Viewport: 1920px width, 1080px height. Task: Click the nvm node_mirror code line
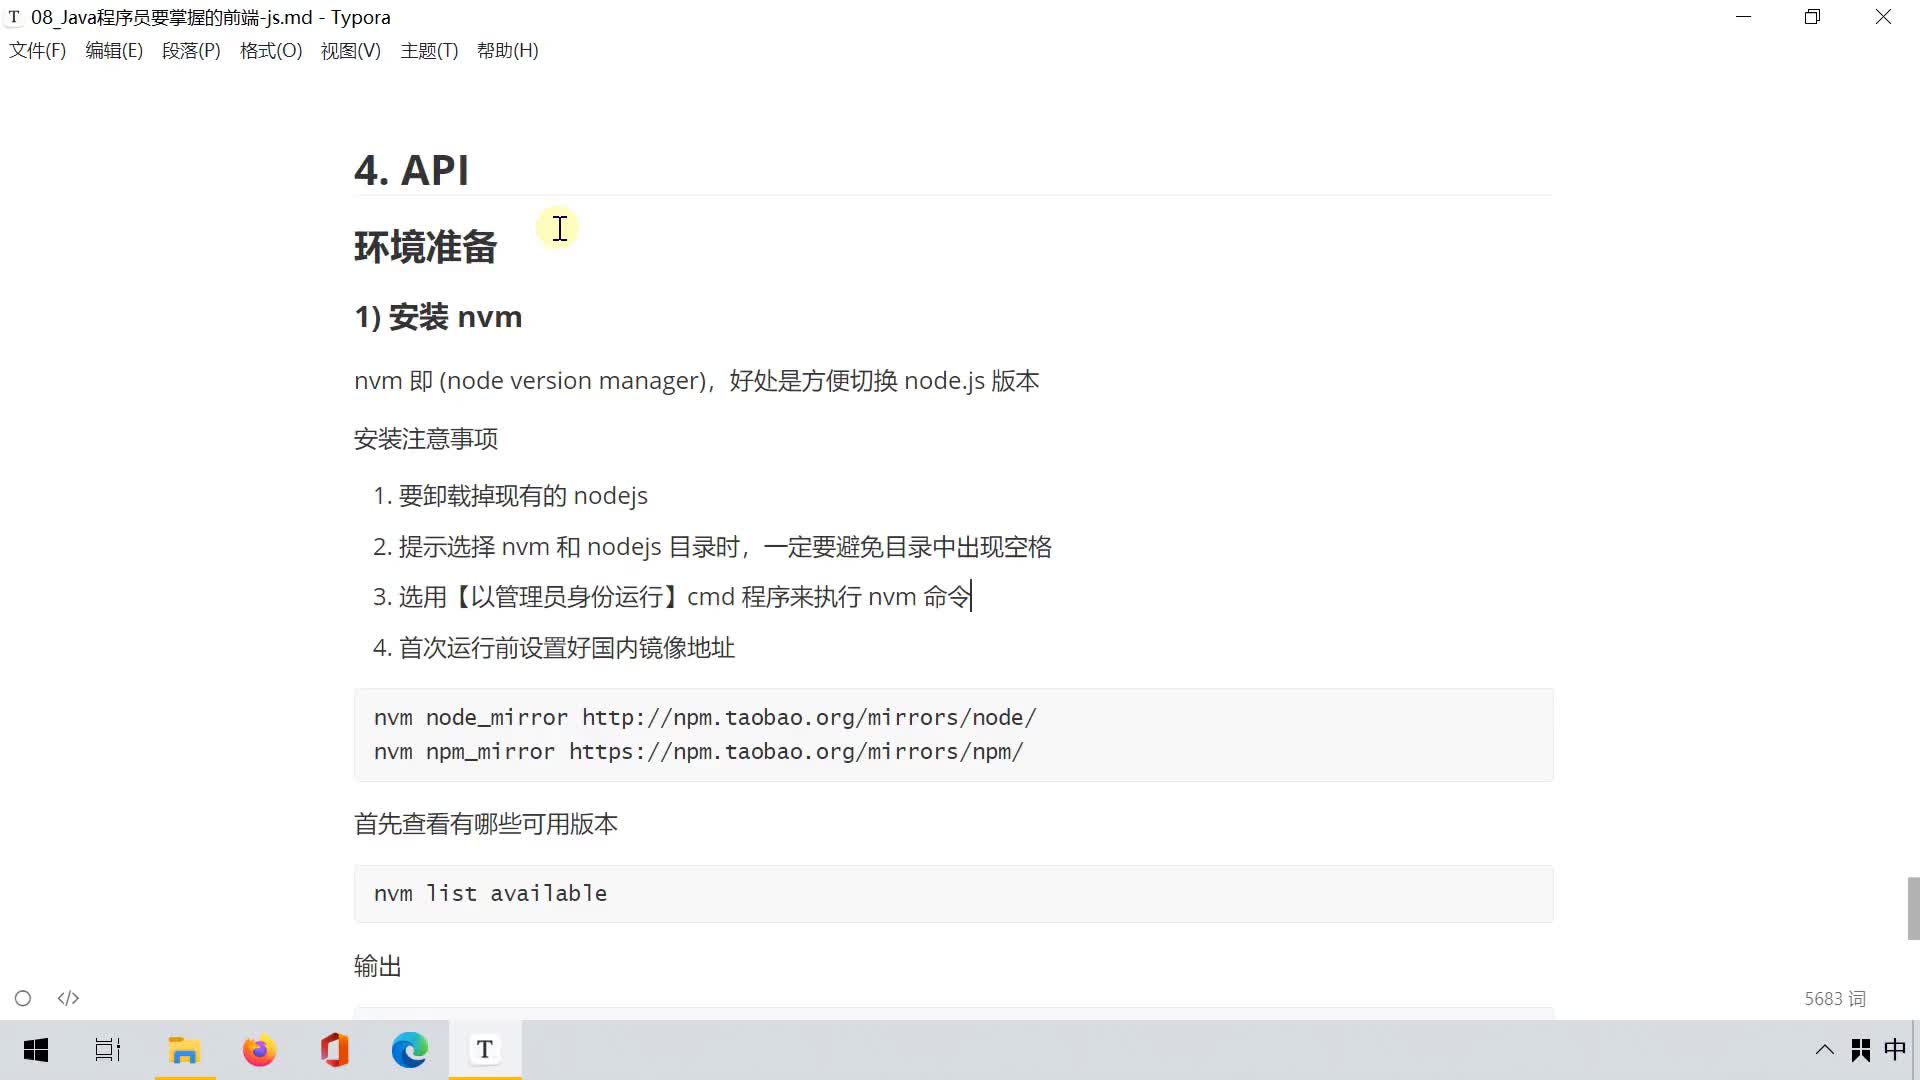[x=705, y=718]
